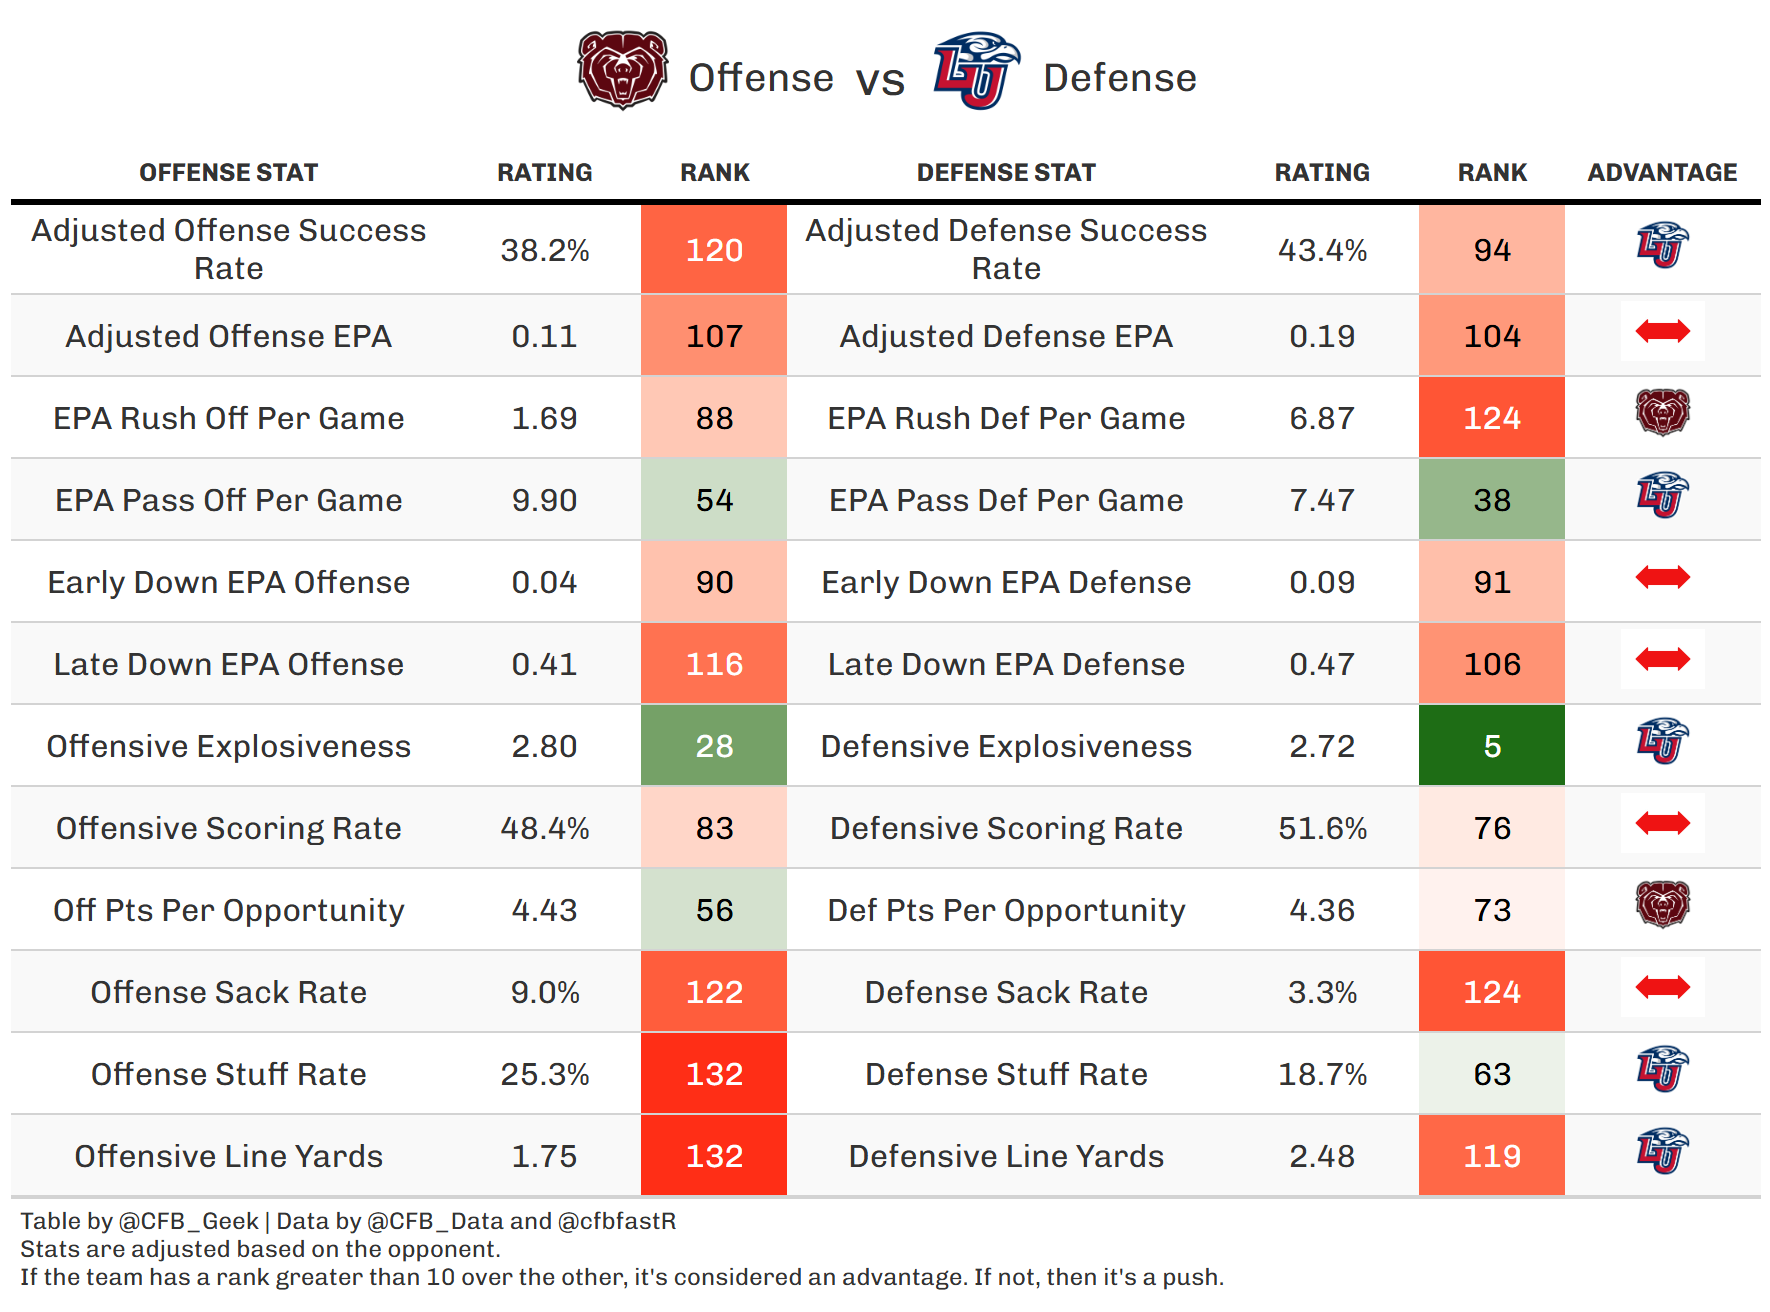Click the OFFENSE STAT column header

(228, 173)
